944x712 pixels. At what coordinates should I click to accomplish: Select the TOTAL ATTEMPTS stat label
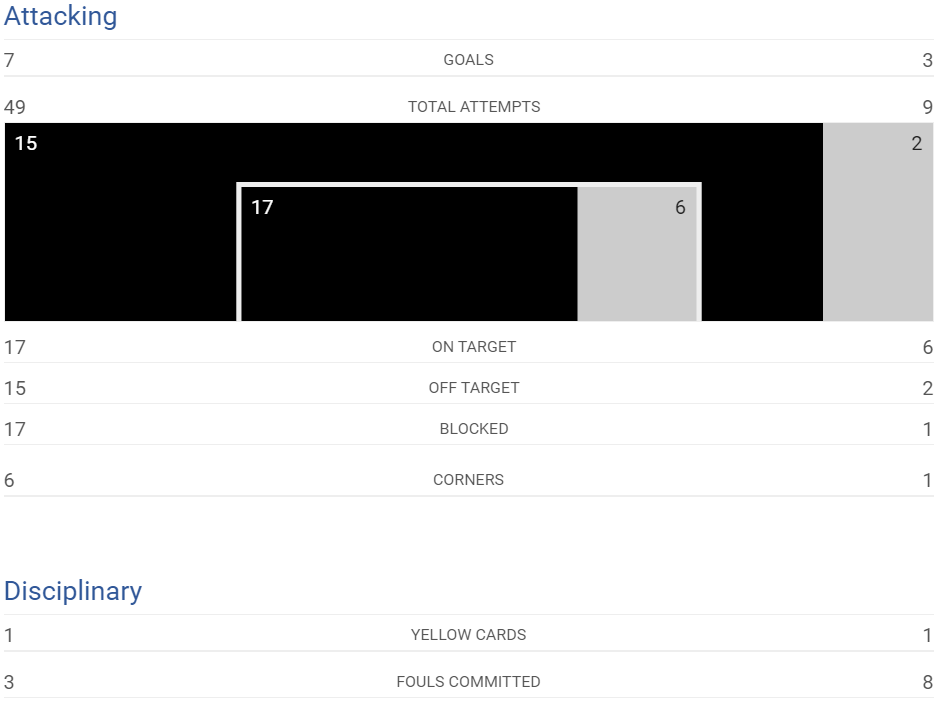[474, 107]
